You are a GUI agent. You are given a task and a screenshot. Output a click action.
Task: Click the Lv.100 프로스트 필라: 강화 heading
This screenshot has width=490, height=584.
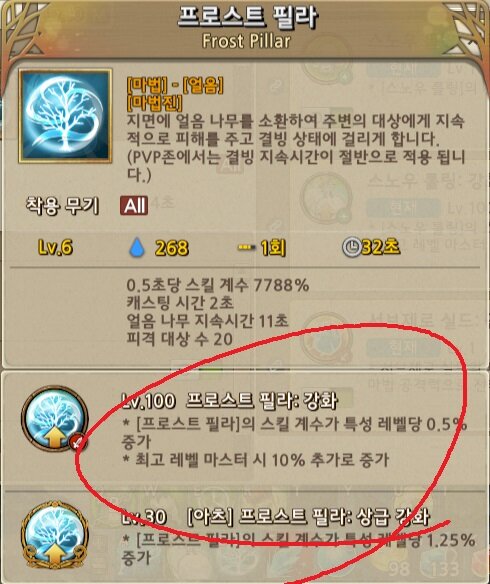230,401
